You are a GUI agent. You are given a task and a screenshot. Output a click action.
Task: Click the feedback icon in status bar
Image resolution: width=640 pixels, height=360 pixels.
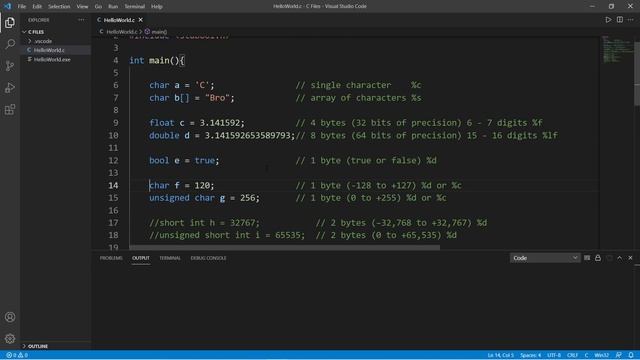click(619, 355)
